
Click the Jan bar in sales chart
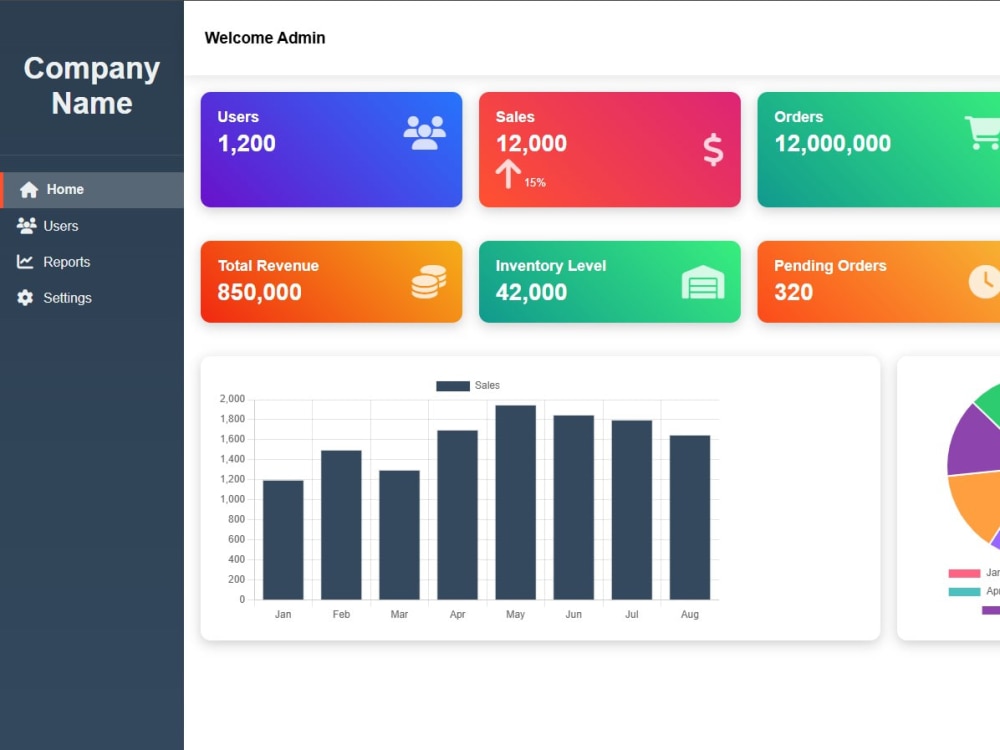pyautogui.click(x=283, y=540)
